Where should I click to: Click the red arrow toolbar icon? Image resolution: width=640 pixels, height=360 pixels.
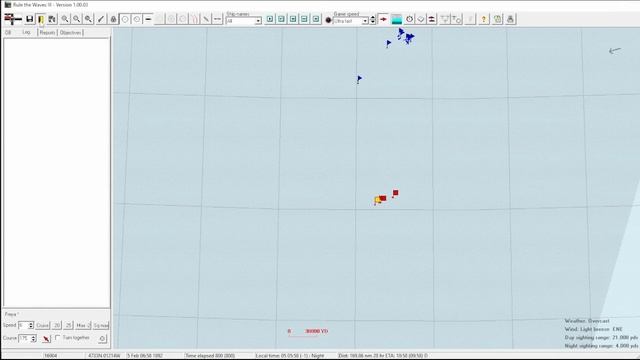pos(383,19)
